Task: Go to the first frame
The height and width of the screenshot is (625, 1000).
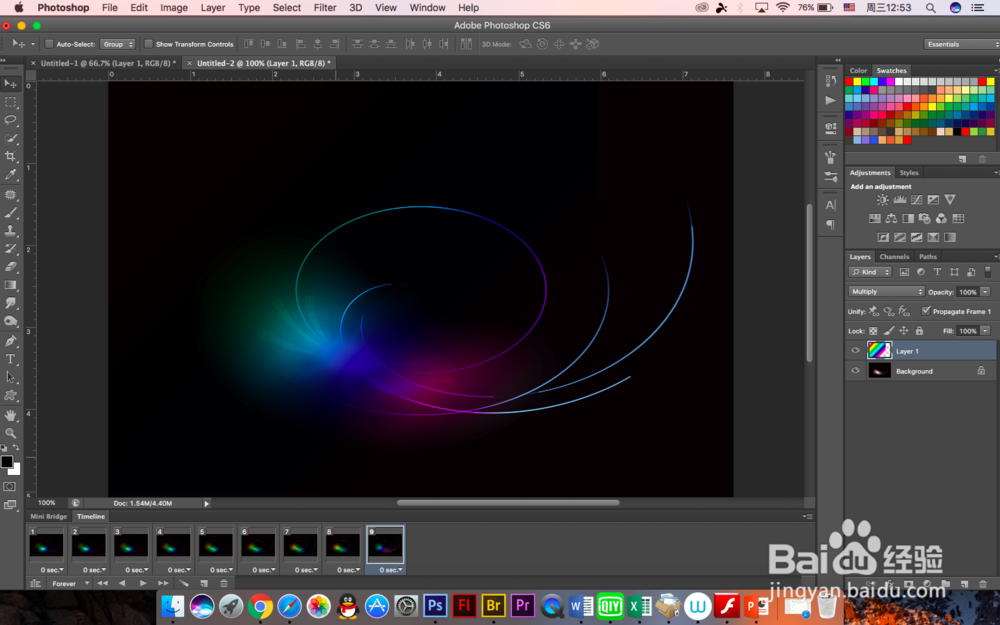Action: coord(102,584)
